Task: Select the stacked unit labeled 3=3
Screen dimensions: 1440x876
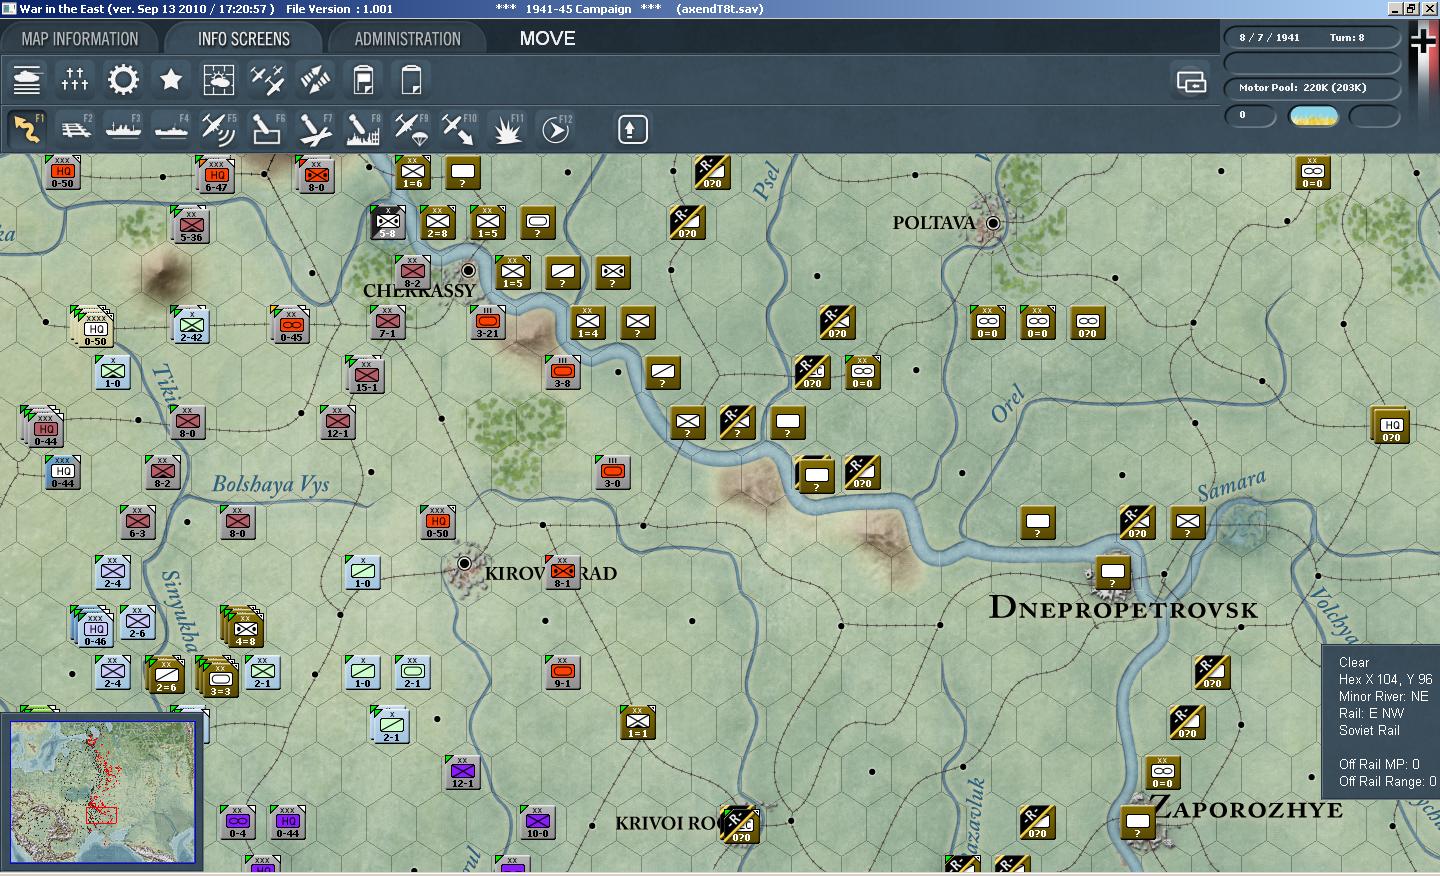Action: [x=219, y=676]
